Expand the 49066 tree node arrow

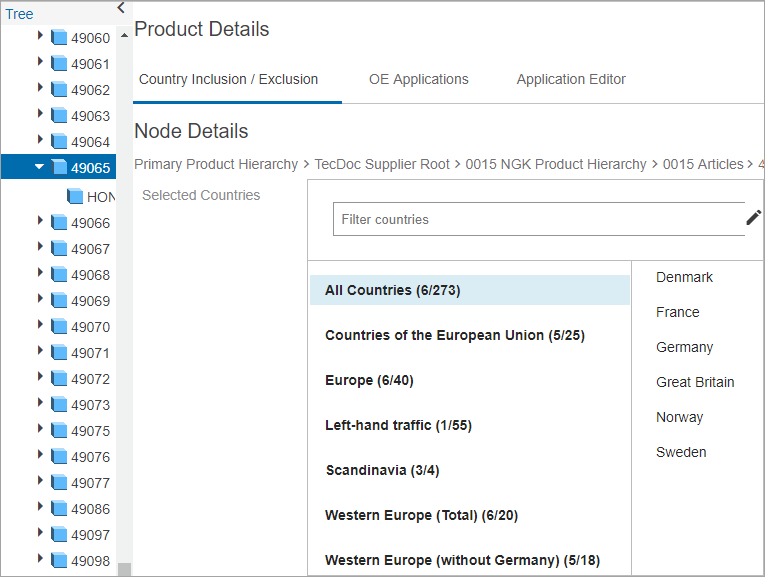(40, 222)
